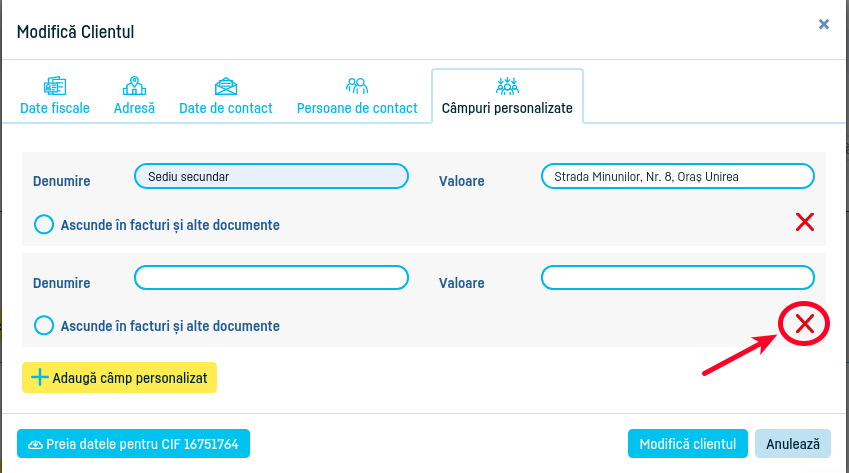This screenshot has height=473, width=849.
Task: Click the Câmpuri personalizate group icon
Action: click(x=507, y=86)
